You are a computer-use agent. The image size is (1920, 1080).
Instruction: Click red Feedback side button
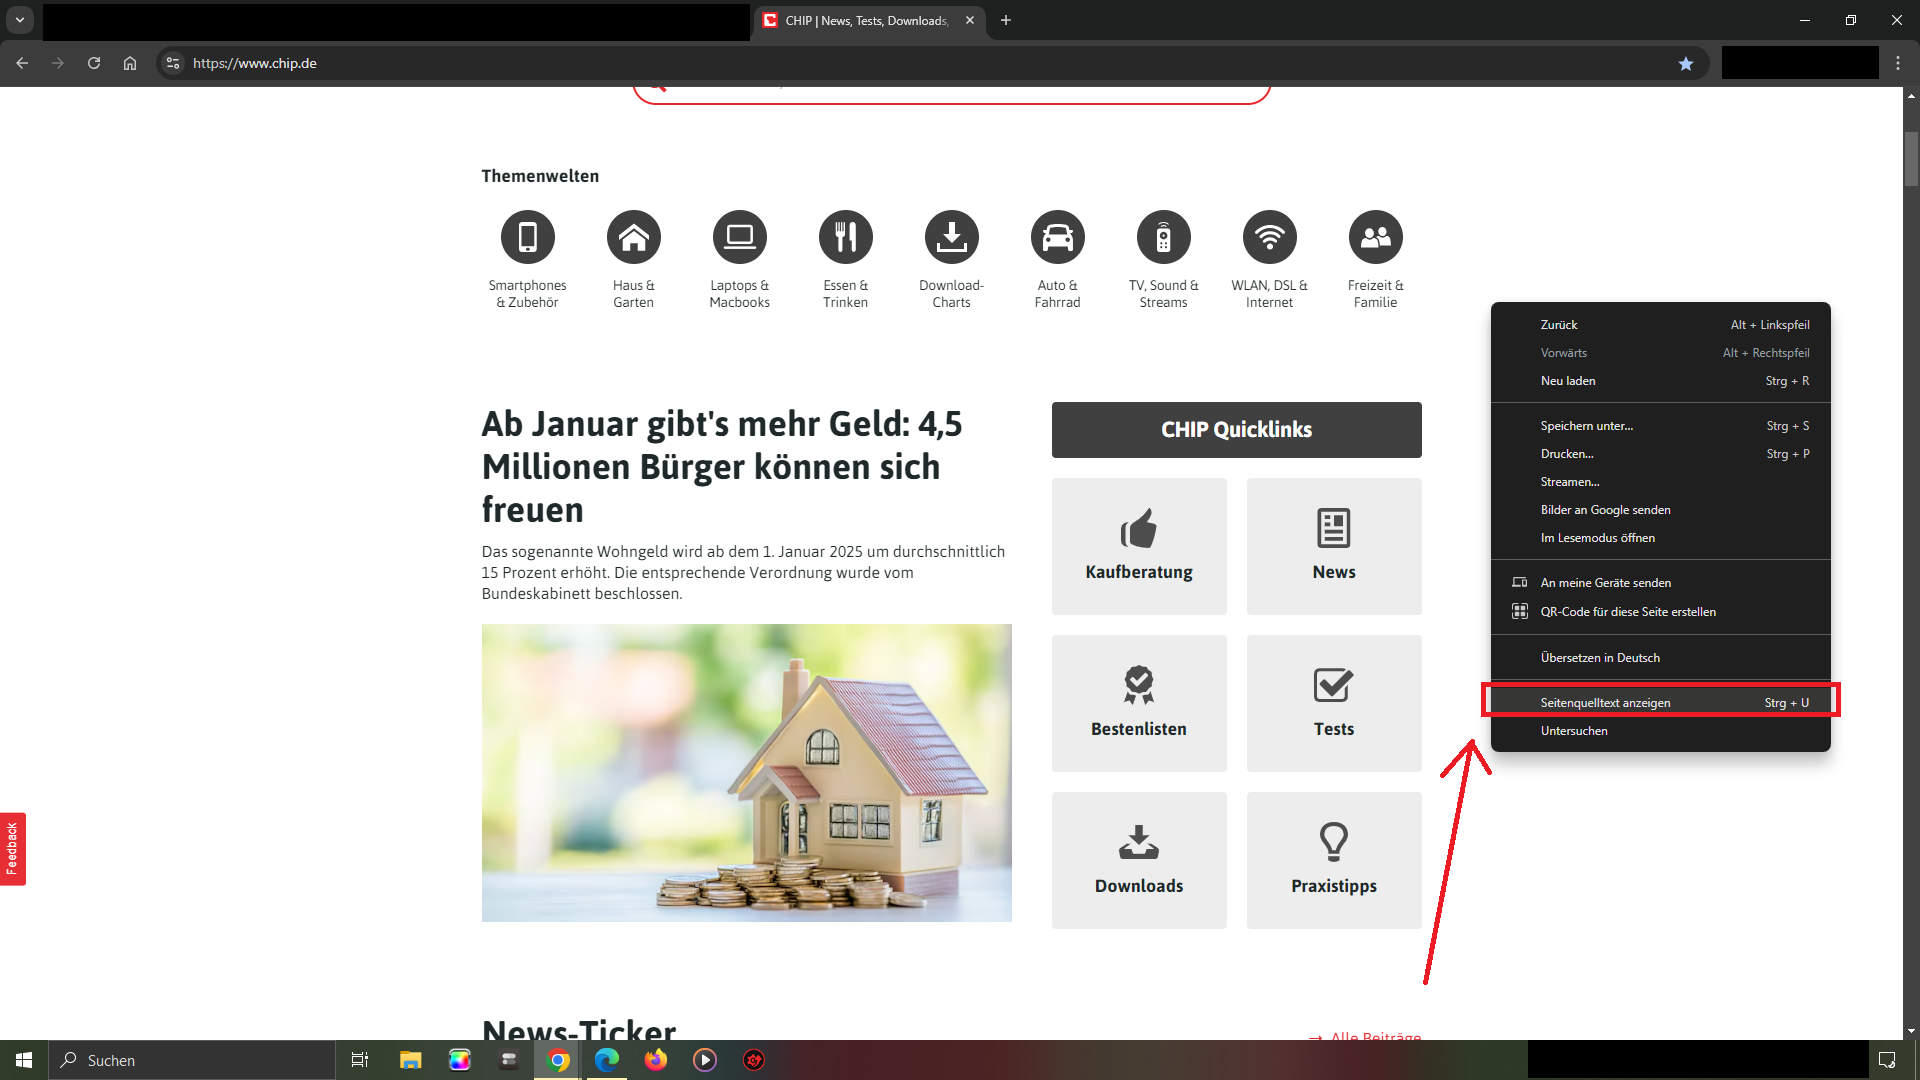tap(12, 848)
